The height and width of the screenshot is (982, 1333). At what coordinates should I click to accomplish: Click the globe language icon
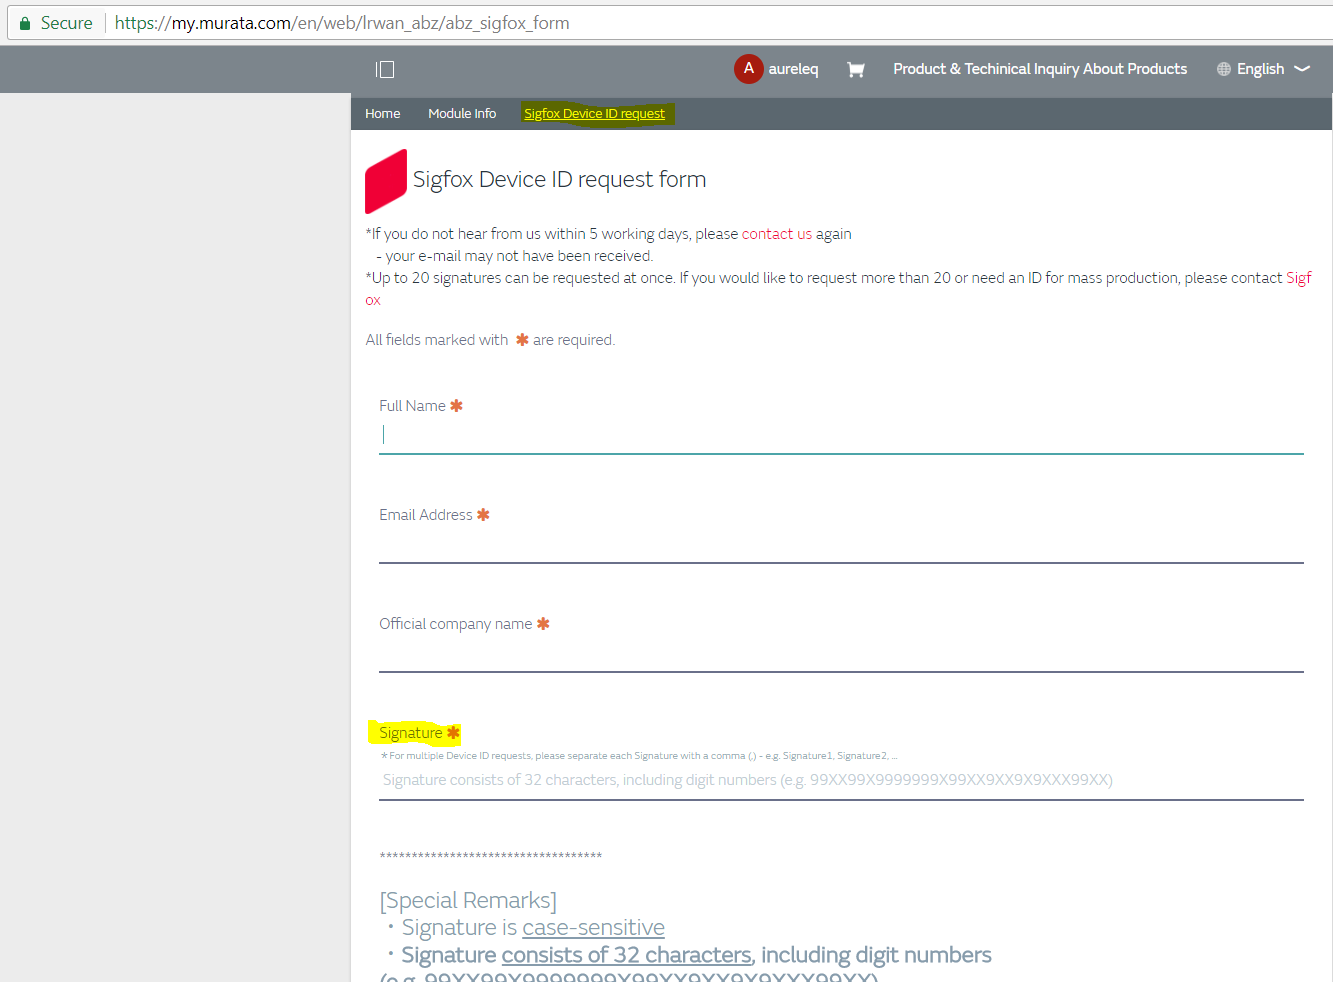tap(1223, 69)
